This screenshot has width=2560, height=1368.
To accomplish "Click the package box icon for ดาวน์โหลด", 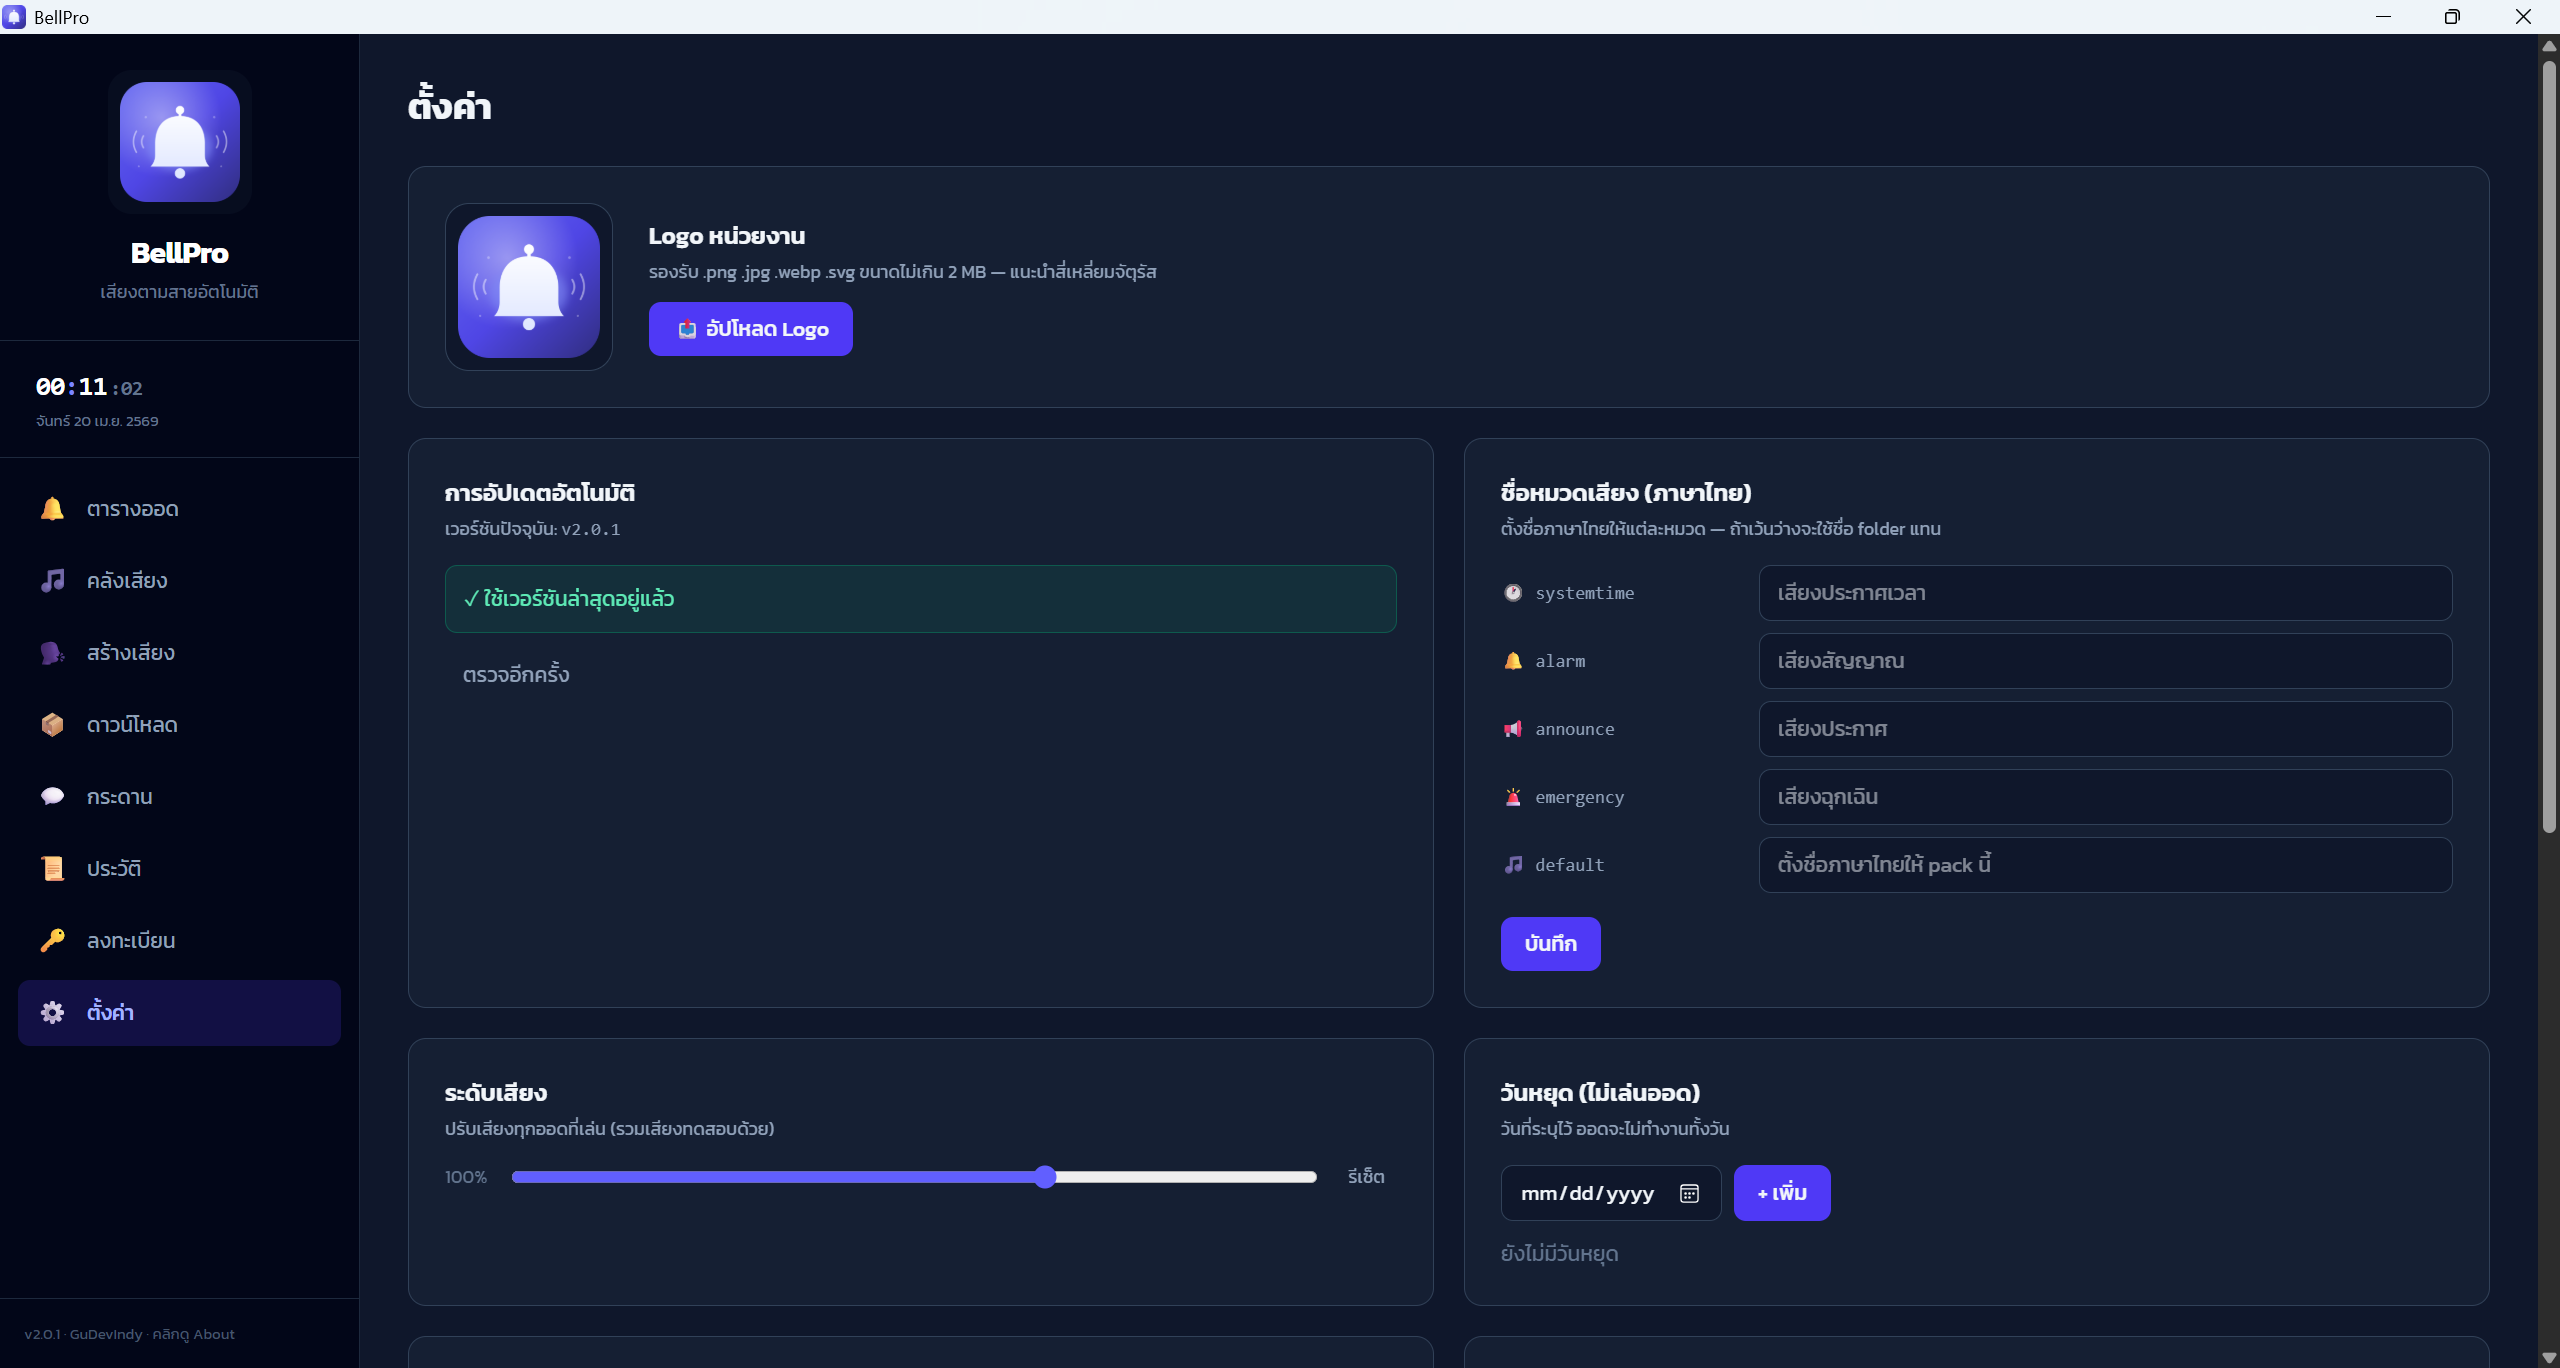I will pyautogui.click(x=52, y=725).
